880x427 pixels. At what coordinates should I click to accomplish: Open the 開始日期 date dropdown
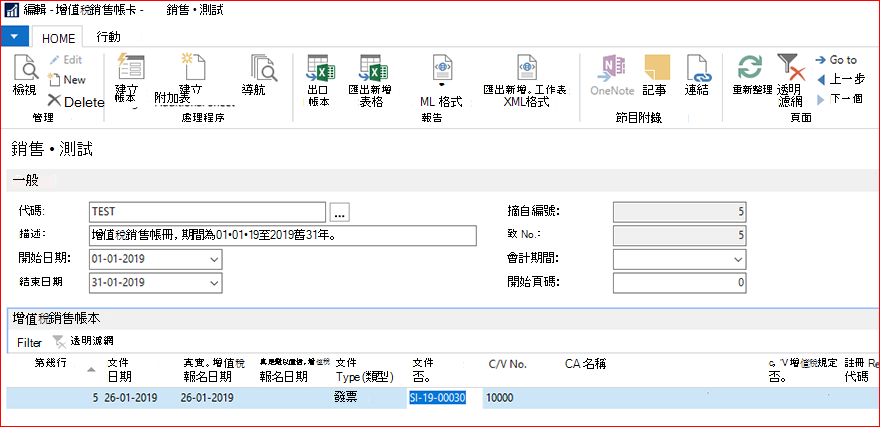click(x=214, y=260)
